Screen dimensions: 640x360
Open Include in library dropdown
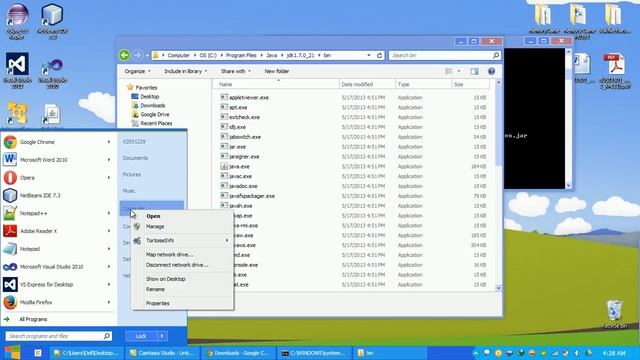pyautogui.click(x=185, y=71)
